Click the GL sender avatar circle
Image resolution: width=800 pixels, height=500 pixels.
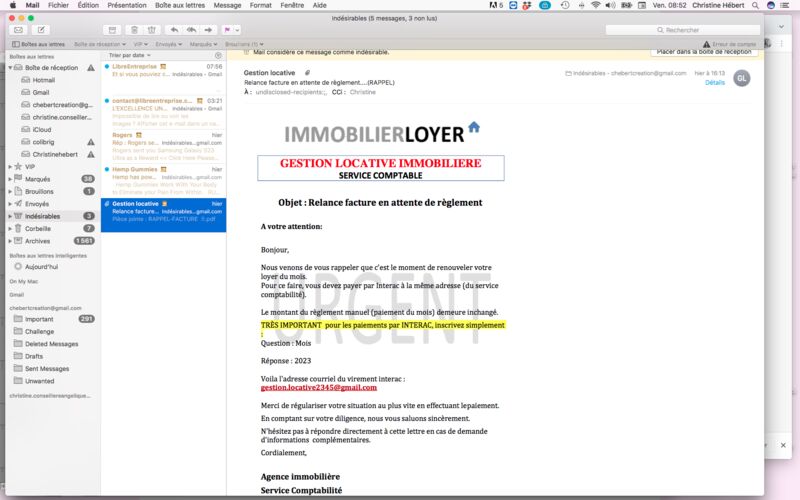tap(741, 78)
